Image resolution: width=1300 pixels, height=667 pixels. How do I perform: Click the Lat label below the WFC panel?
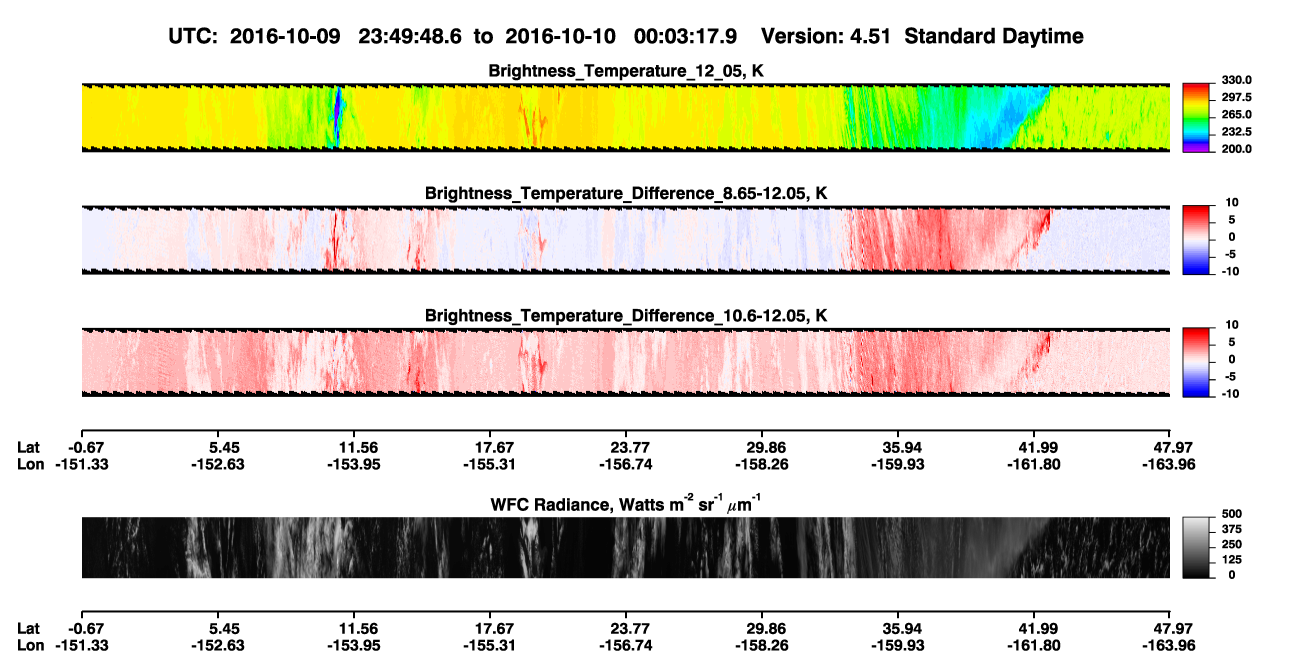coord(29,629)
